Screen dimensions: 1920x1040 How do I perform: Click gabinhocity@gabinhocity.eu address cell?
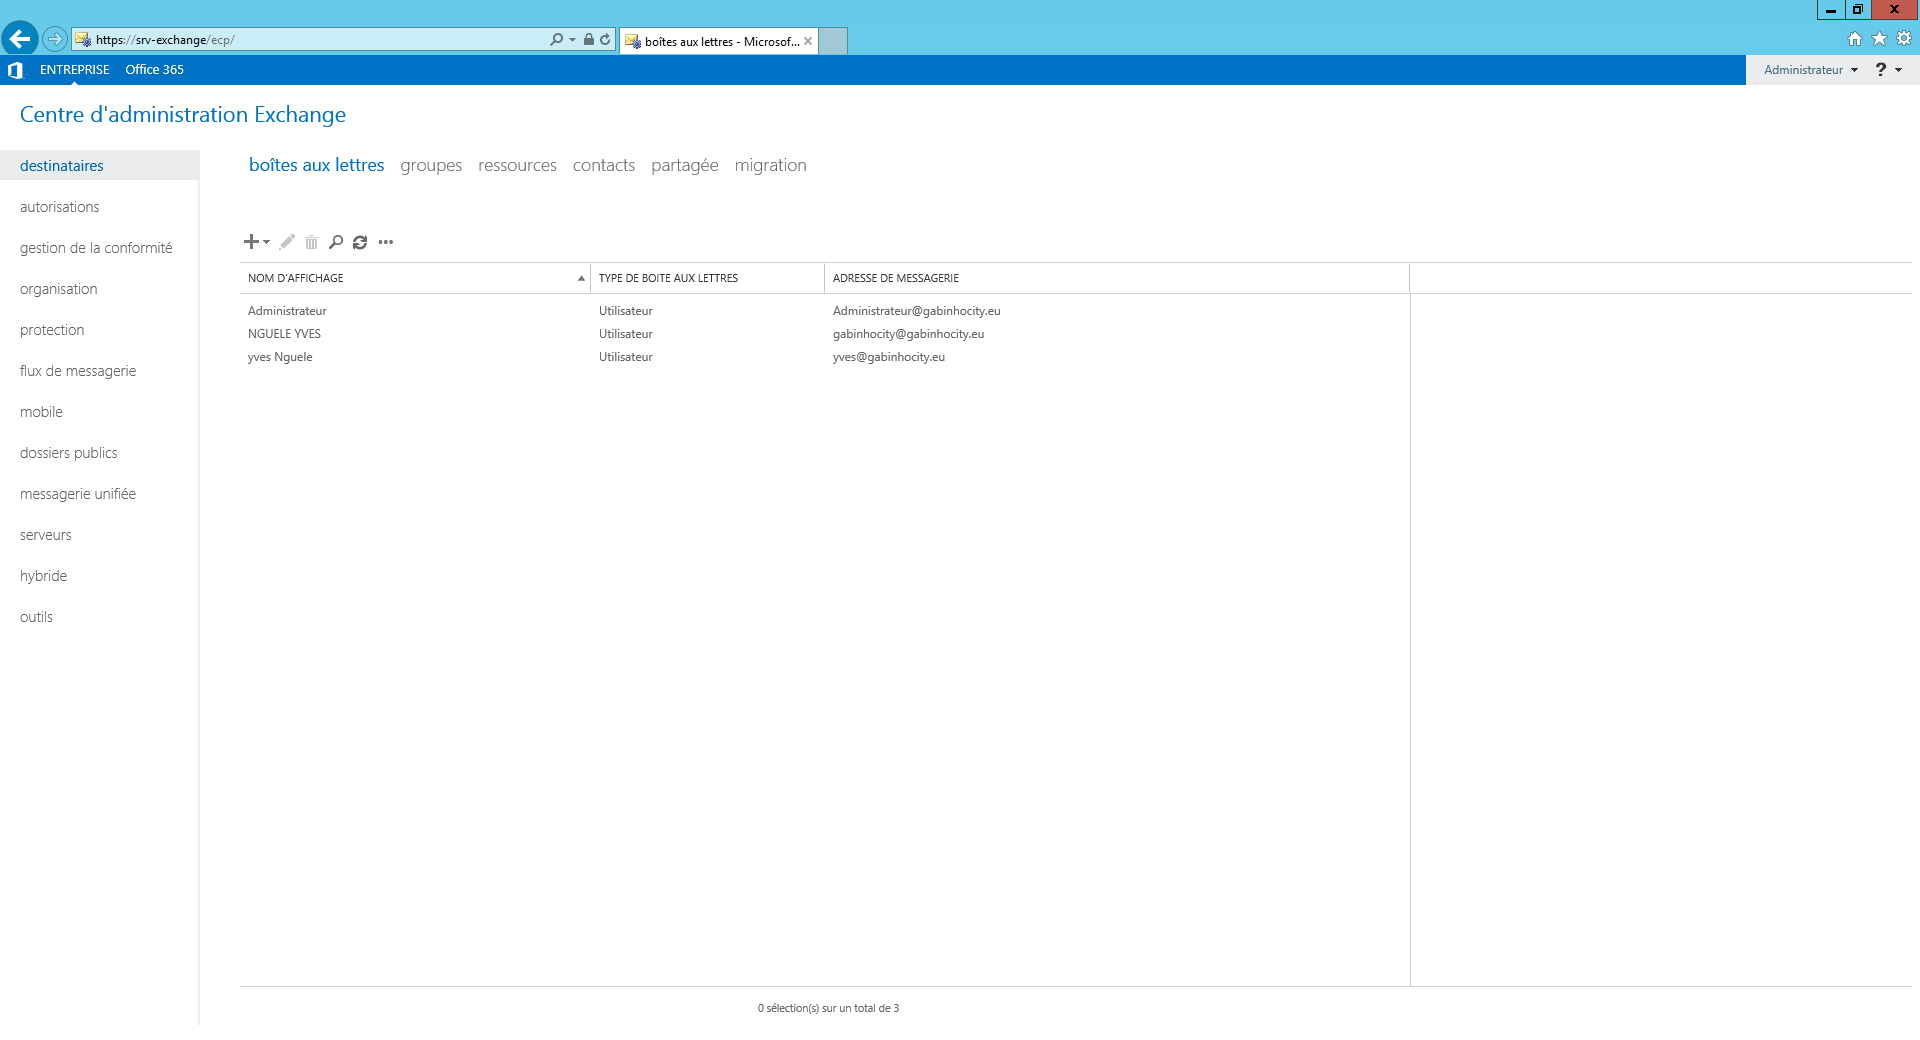(908, 334)
